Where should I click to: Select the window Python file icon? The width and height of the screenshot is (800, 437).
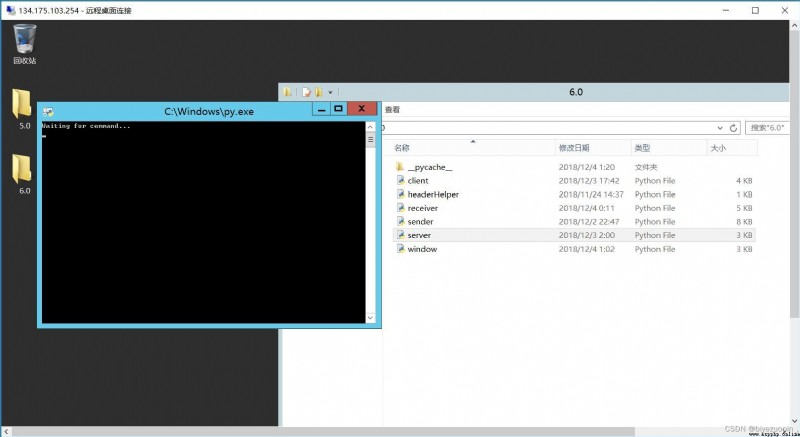401,249
